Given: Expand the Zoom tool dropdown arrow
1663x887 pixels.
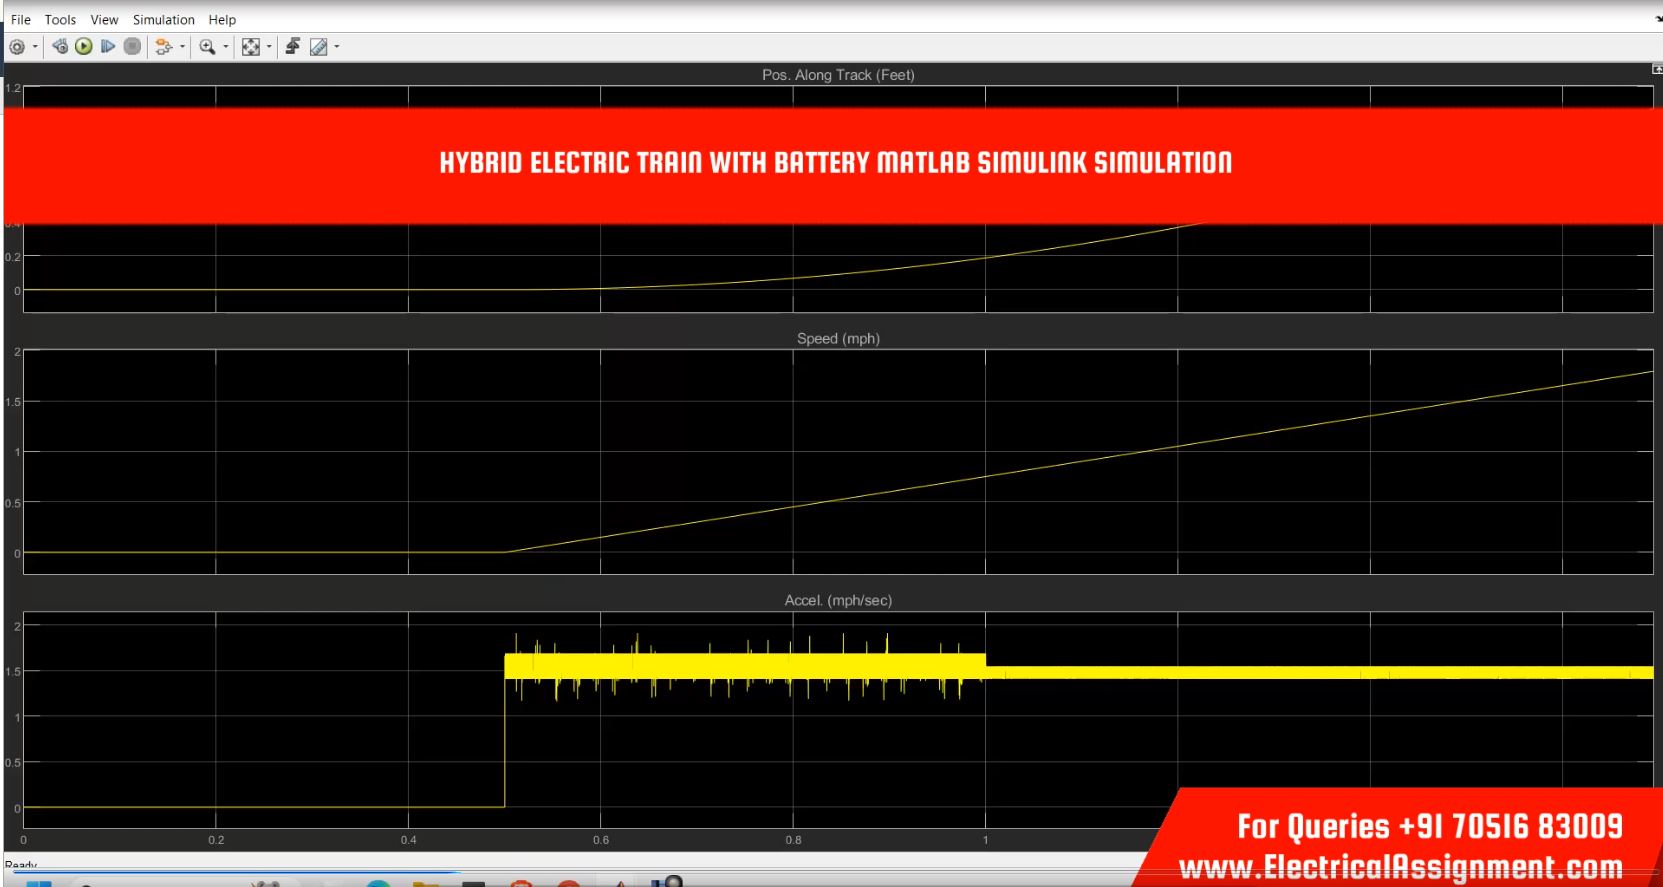Looking at the screenshot, I should tap(225, 47).
